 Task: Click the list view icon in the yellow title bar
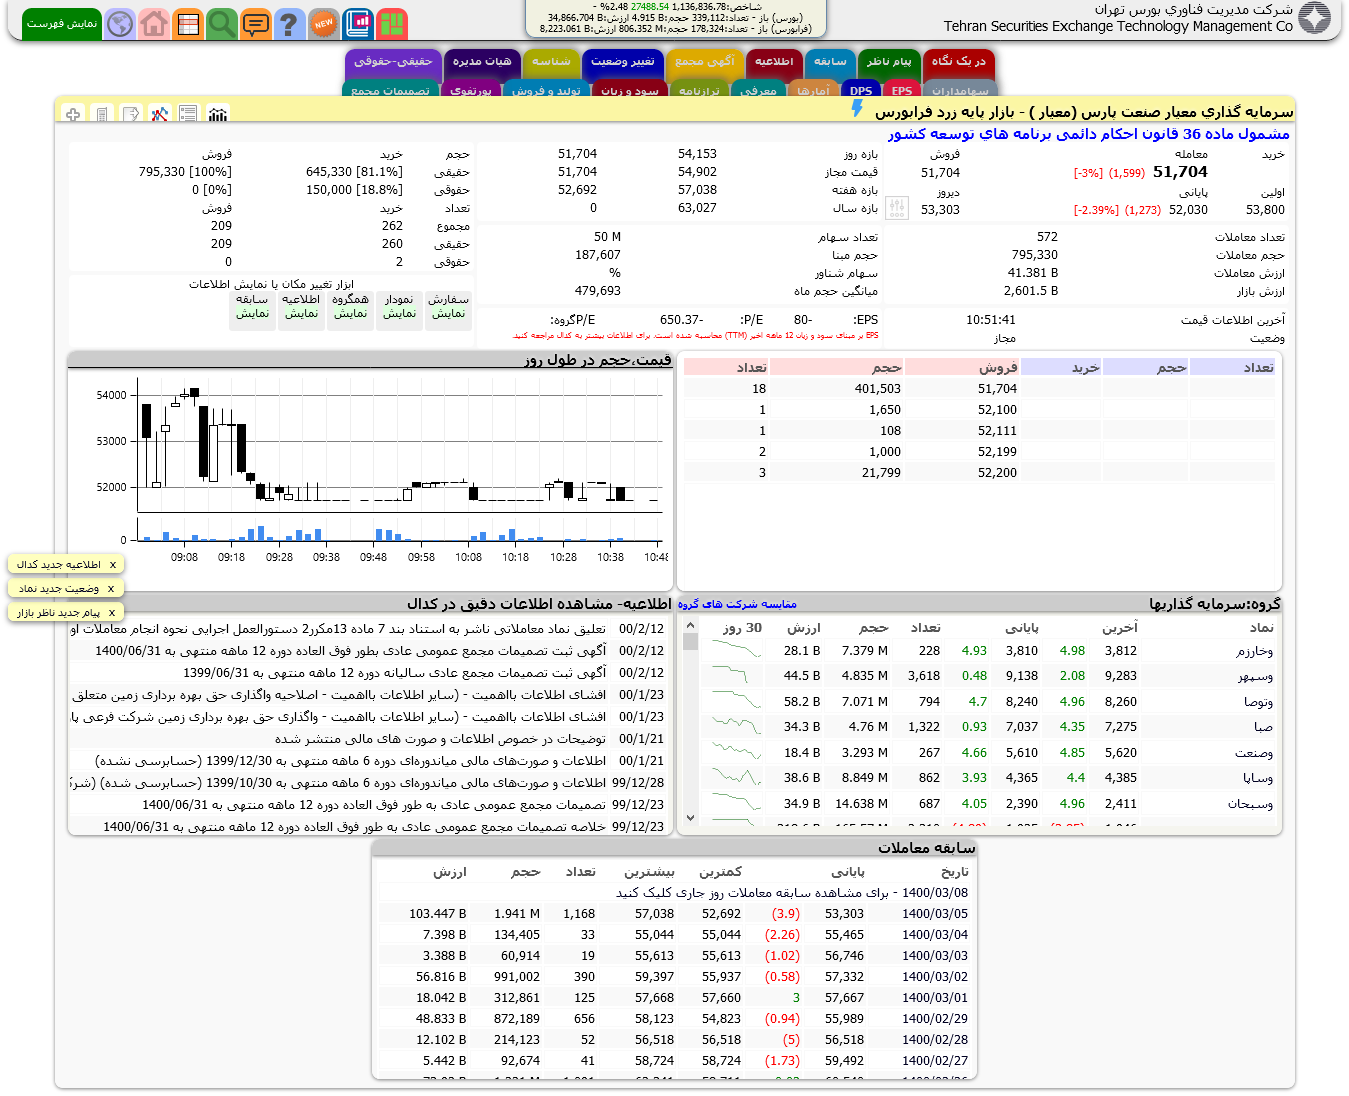[189, 114]
